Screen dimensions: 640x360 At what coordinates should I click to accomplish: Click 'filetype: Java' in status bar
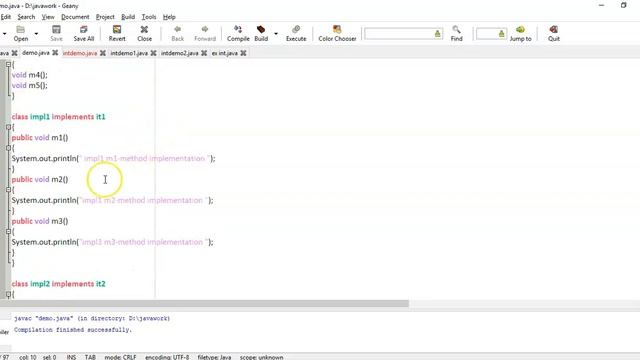pyautogui.click(x=214, y=357)
